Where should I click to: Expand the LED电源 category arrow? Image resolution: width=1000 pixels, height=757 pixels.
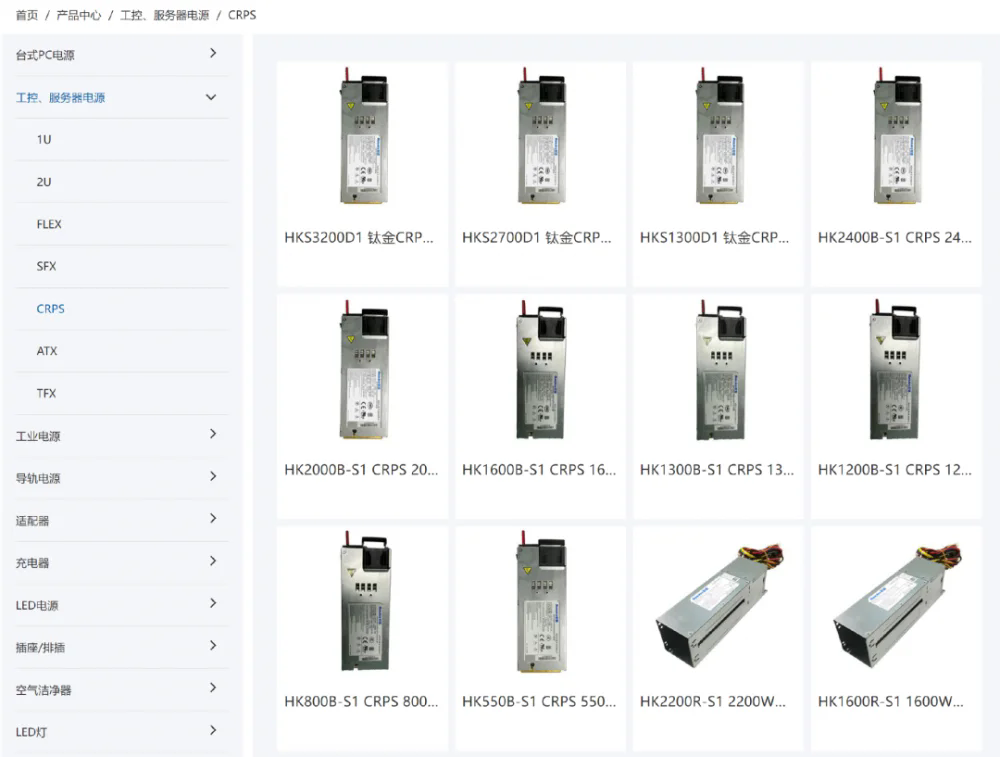point(213,603)
